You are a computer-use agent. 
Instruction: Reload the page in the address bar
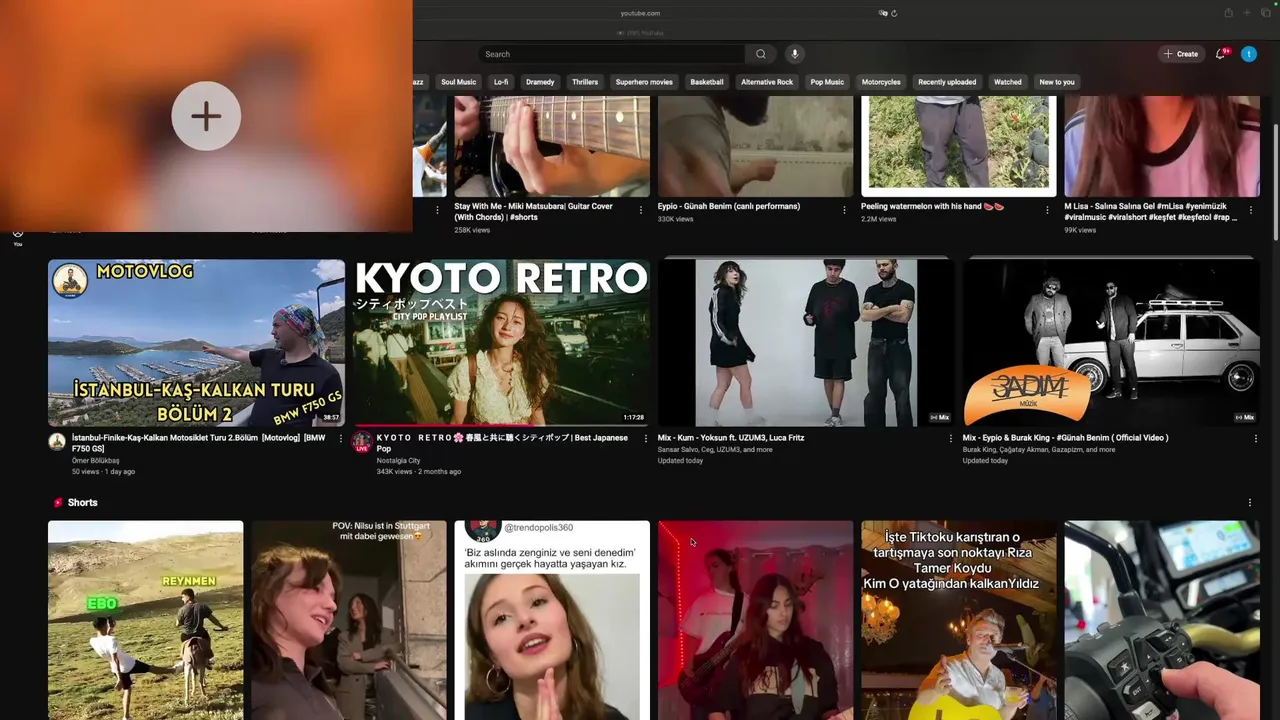(x=893, y=13)
